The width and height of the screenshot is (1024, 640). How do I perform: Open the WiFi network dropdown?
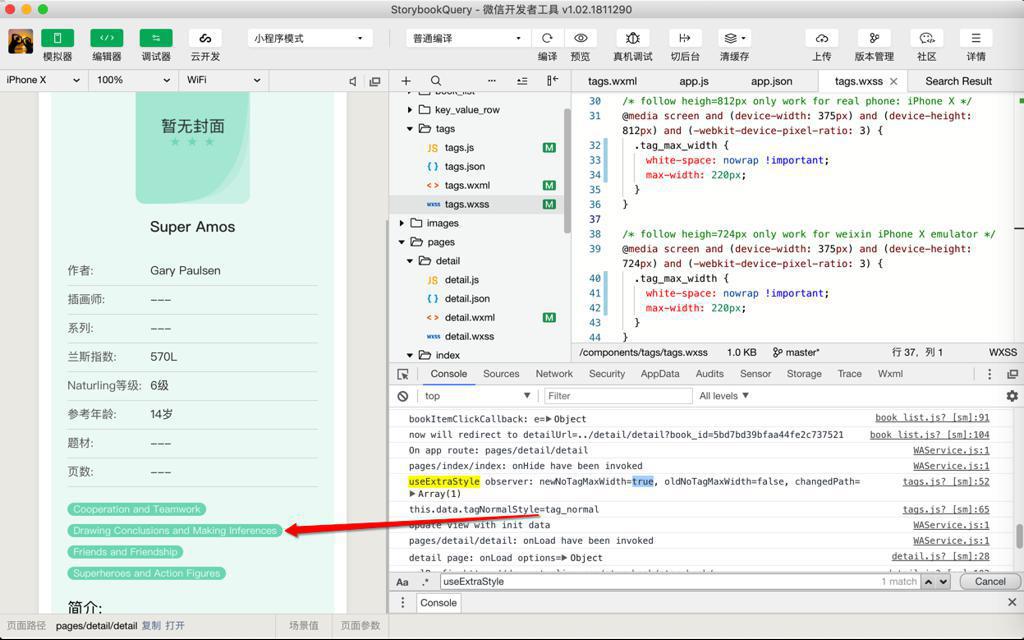[x=223, y=80]
